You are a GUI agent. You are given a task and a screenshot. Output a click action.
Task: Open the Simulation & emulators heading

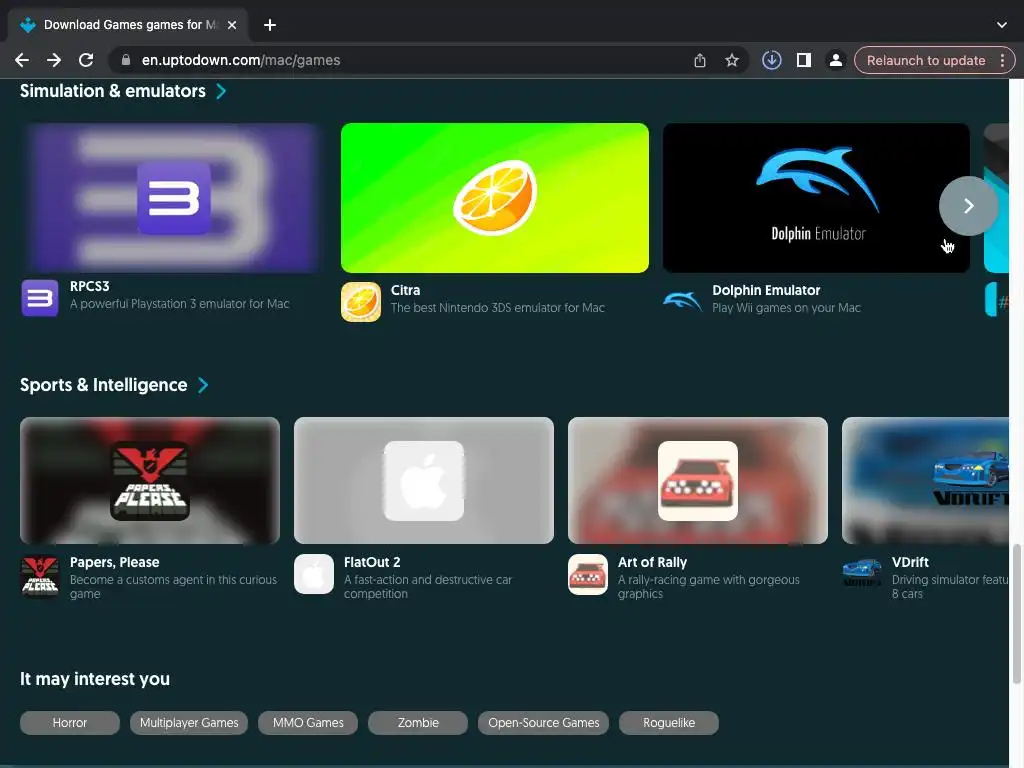click(x=112, y=91)
